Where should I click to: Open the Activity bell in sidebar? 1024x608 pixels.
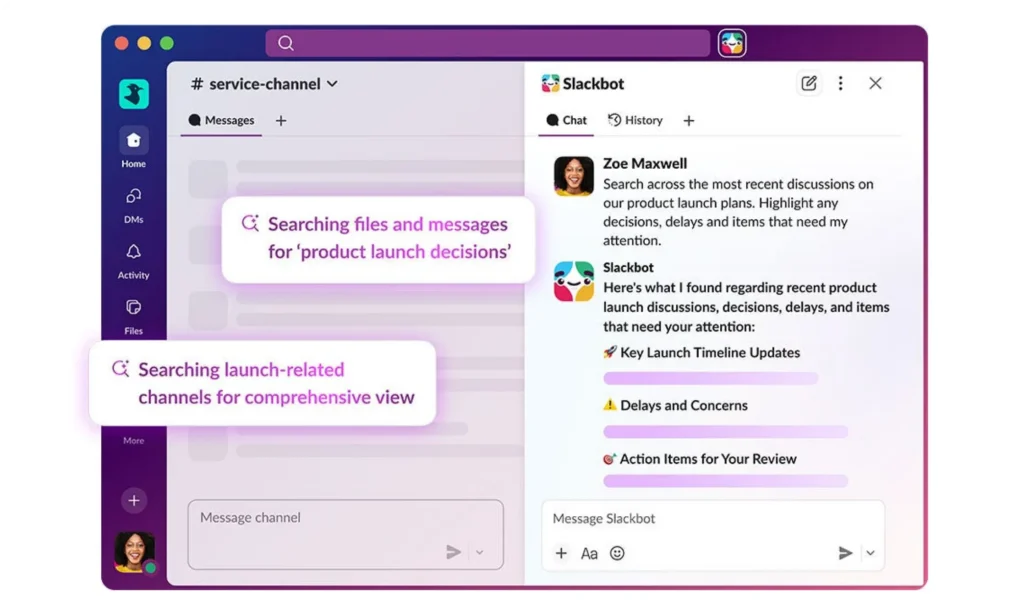(x=133, y=261)
